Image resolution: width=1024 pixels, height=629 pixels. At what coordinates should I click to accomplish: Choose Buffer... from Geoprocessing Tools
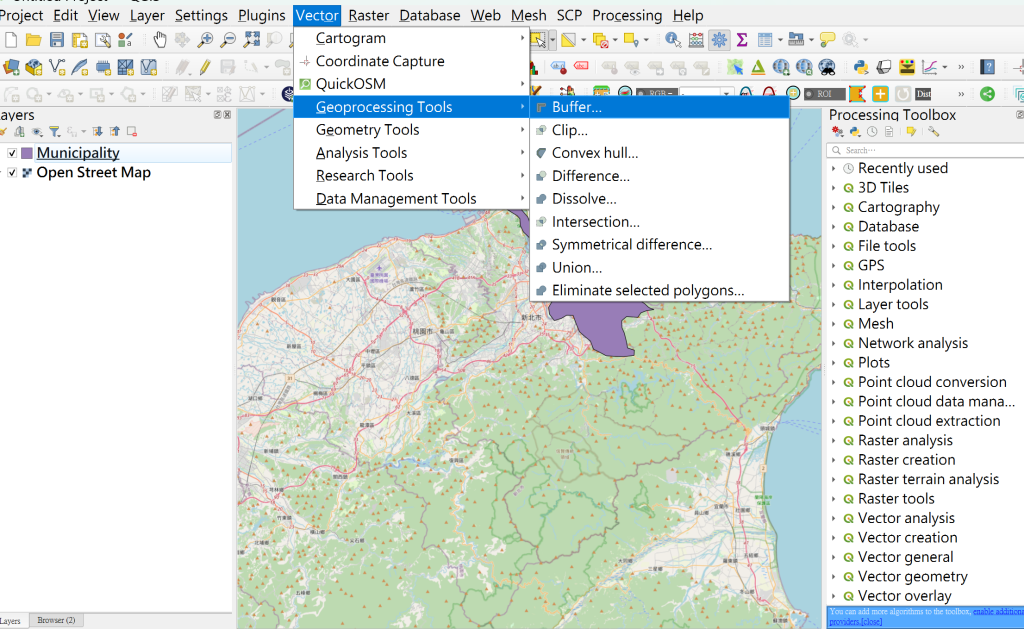660,107
